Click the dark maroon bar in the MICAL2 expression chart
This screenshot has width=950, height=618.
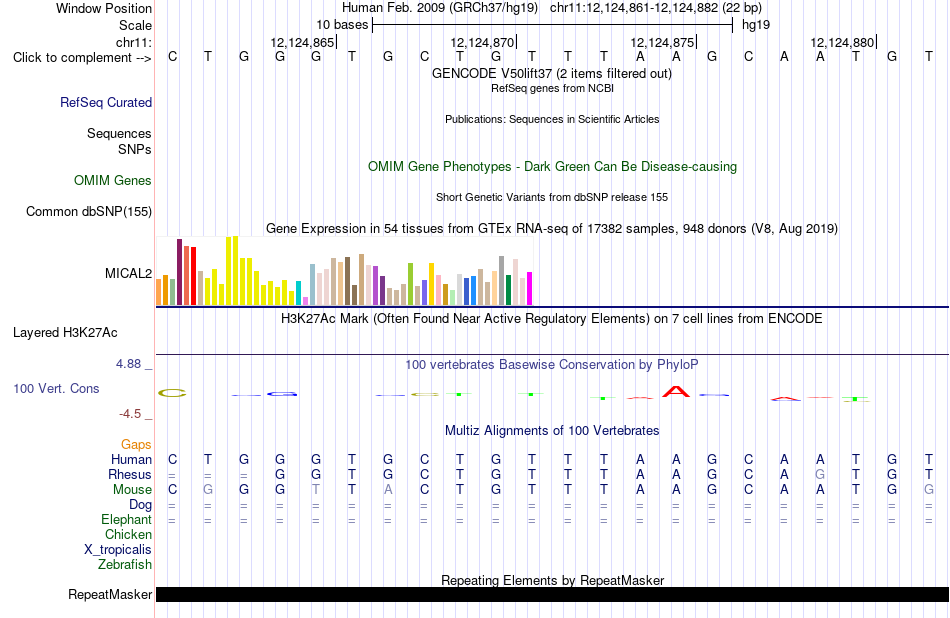coord(179,272)
